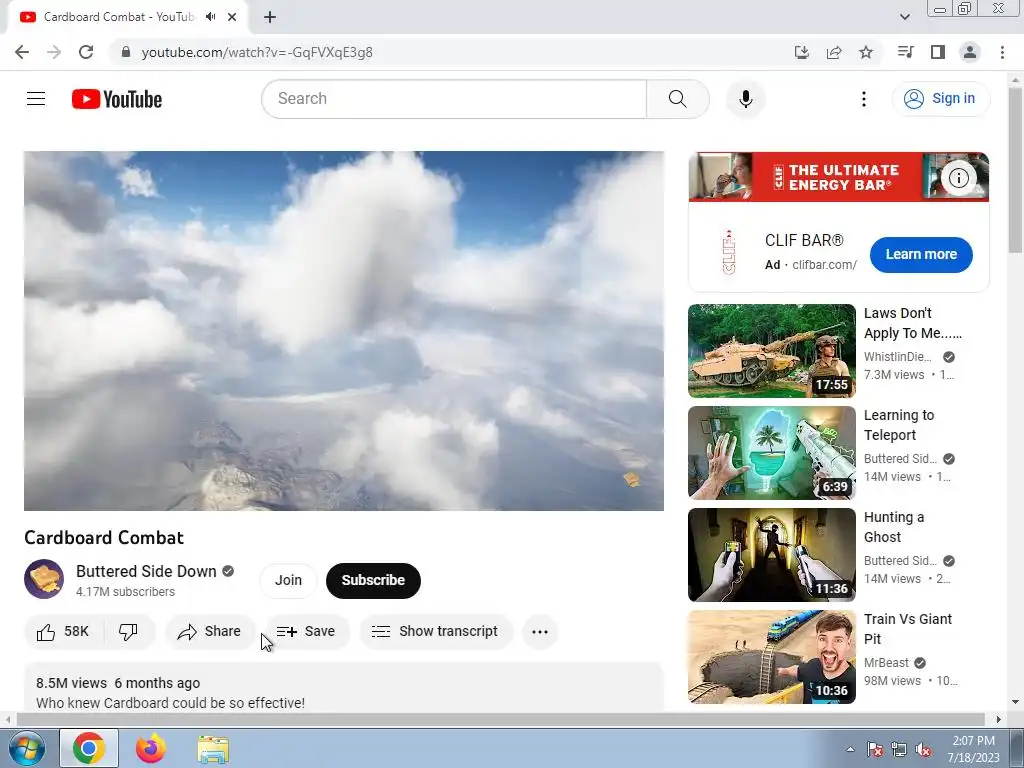The height and width of the screenshot is (768, 1024).
Task: Open the Chrome profile avatar
Action: [970, 52]
